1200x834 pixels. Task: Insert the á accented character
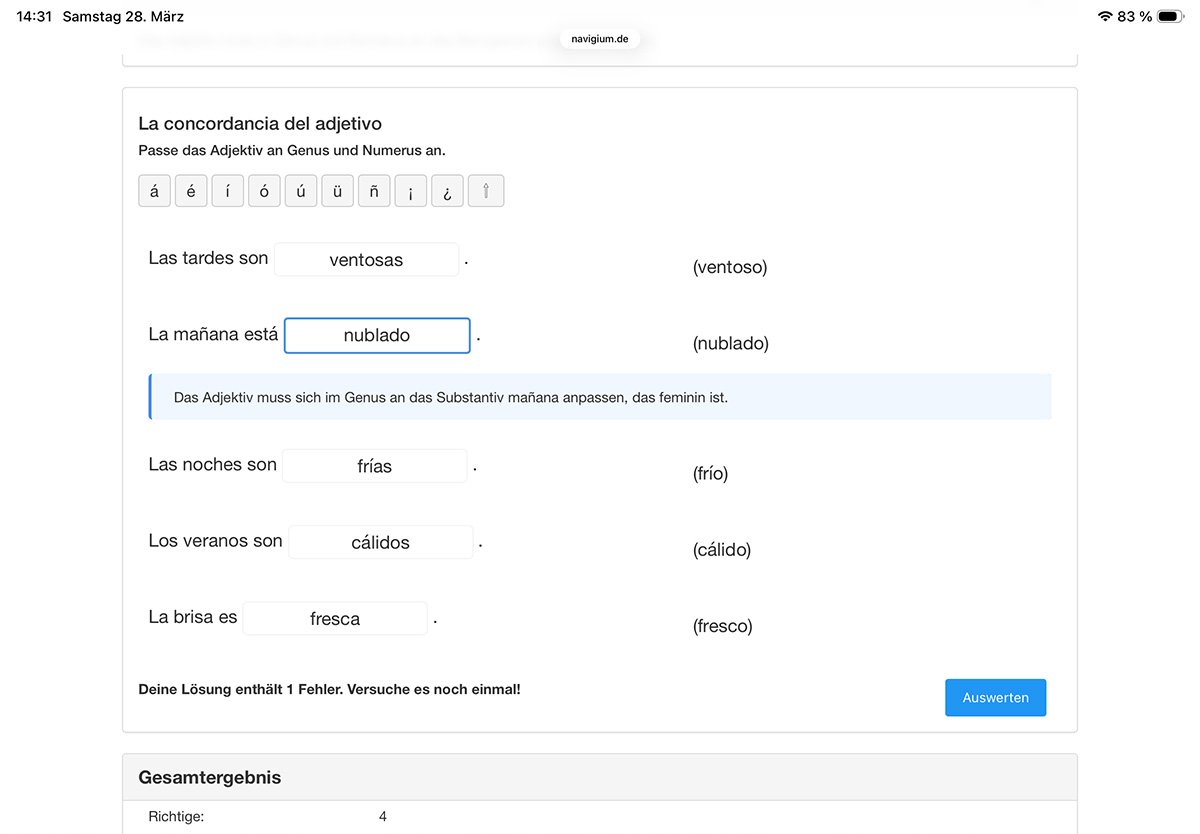point(154,191)
